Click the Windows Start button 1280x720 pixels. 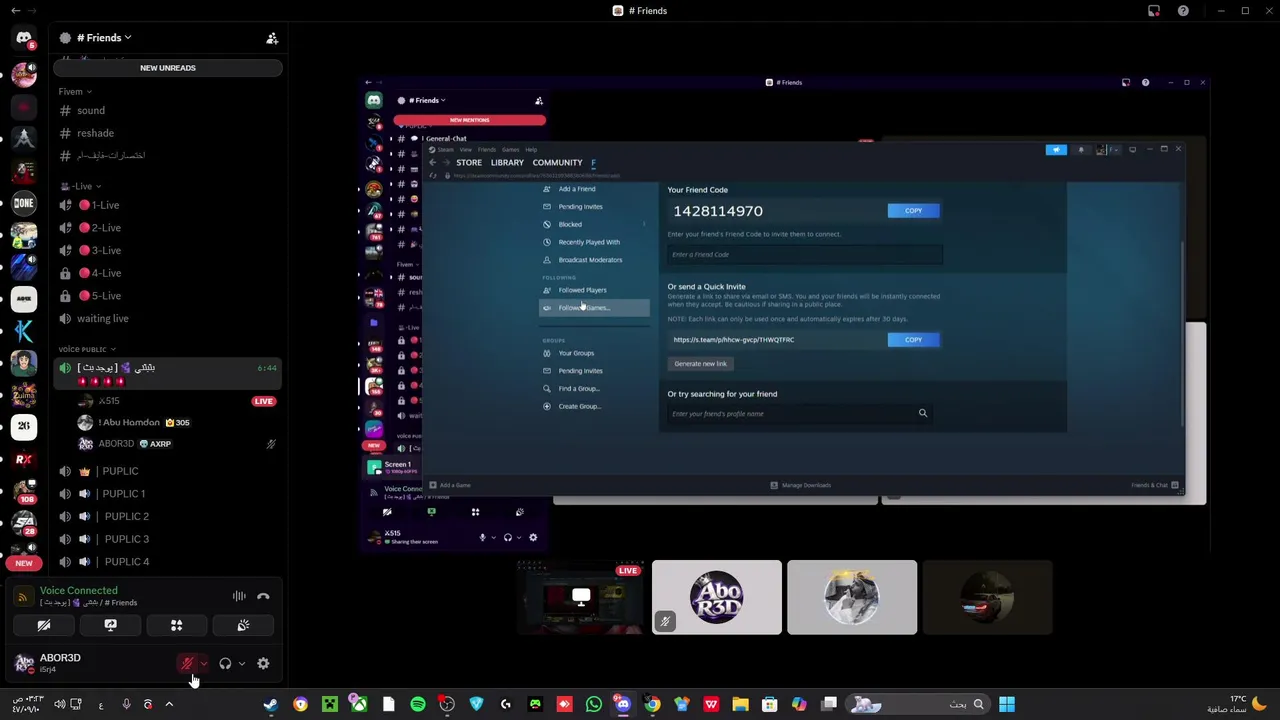pos(1007,705)
